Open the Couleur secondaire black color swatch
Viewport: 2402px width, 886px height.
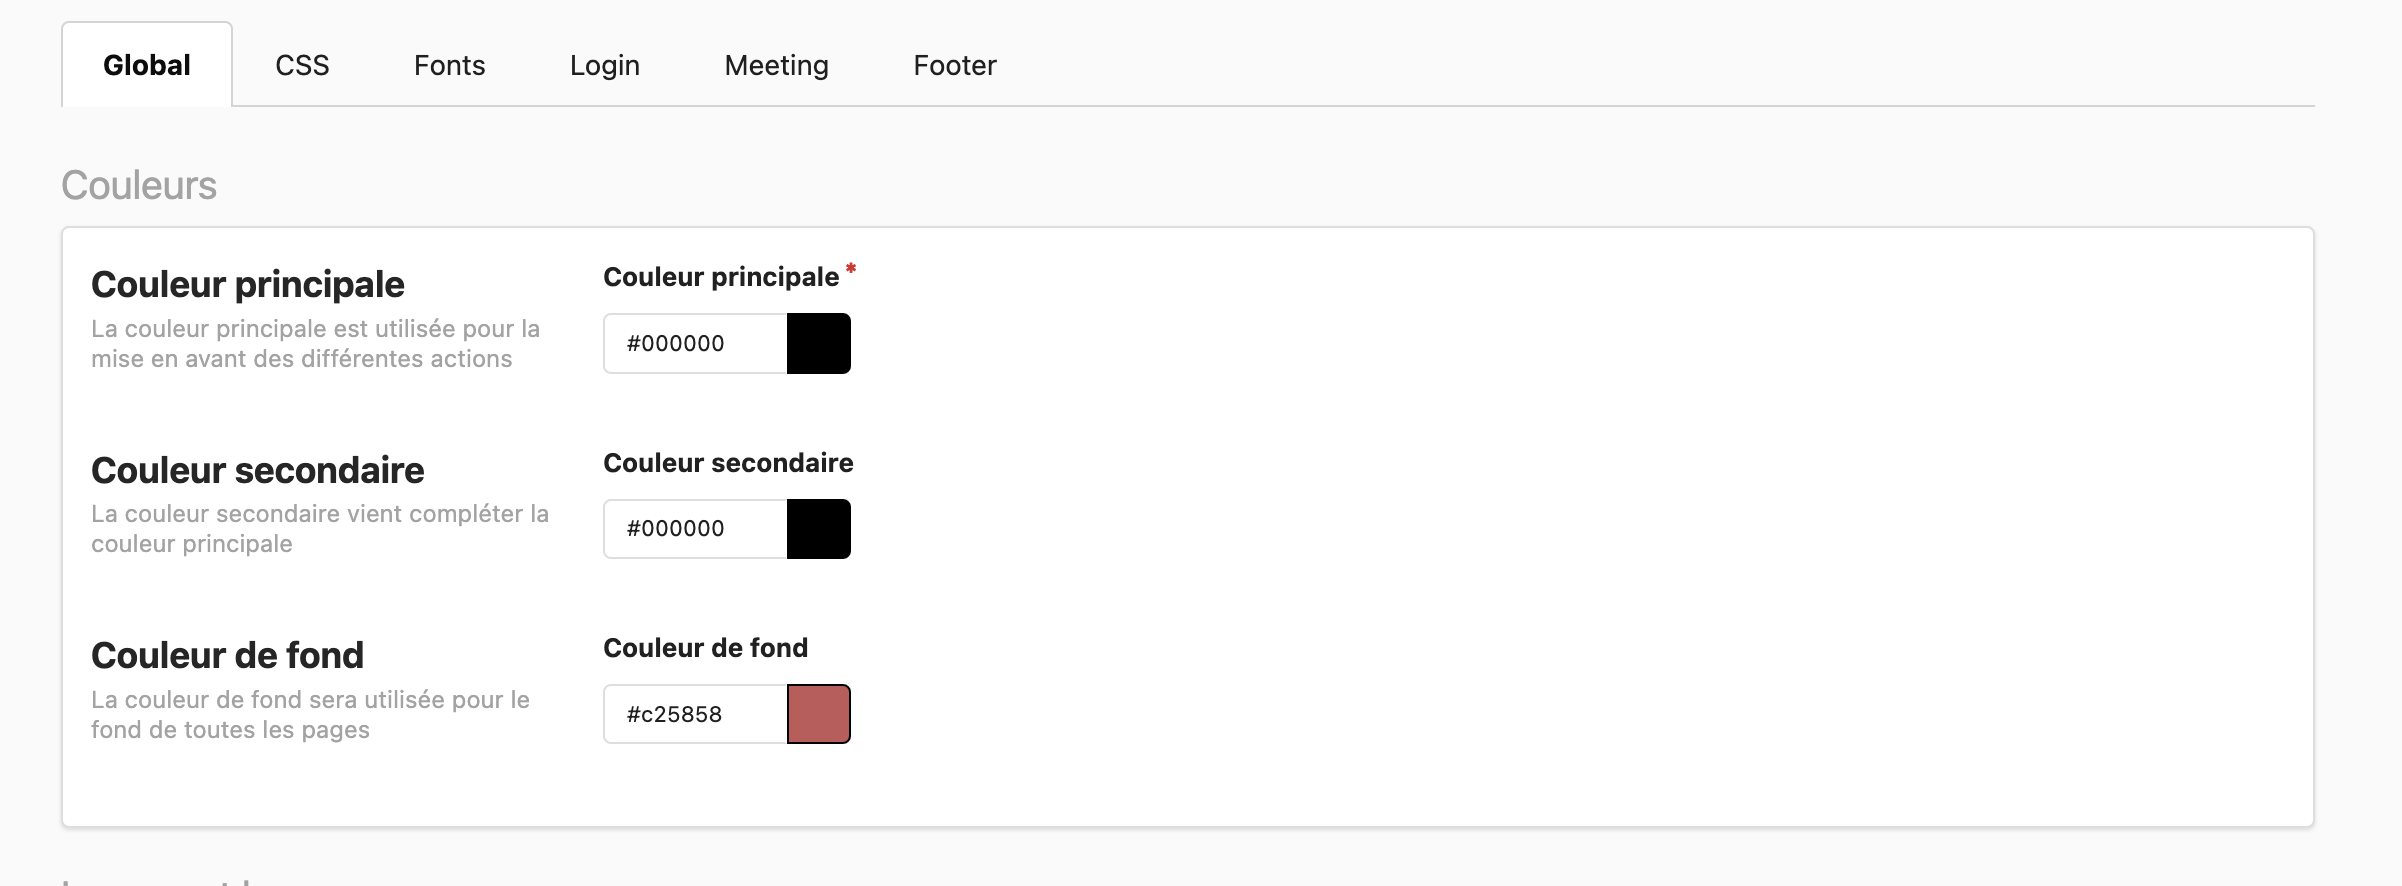pos(818,529)
